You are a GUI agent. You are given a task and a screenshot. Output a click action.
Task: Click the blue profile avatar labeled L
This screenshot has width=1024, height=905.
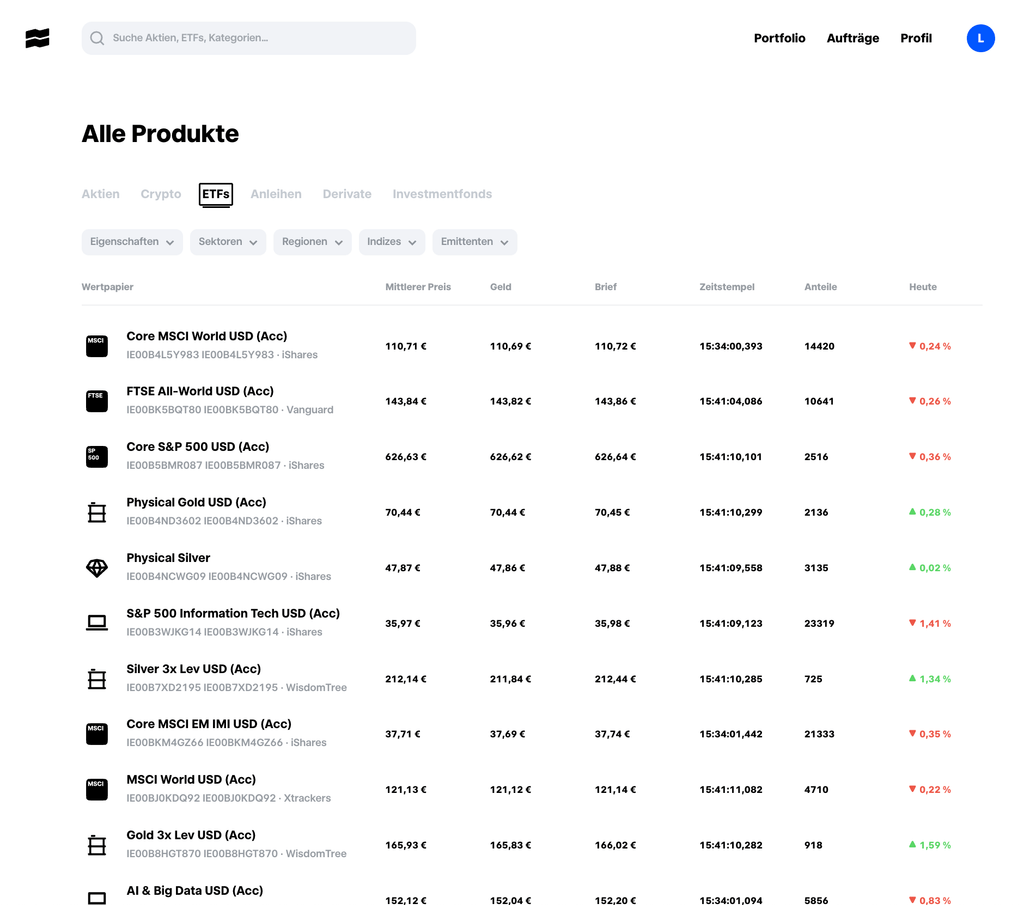click(x=980, y=38)
